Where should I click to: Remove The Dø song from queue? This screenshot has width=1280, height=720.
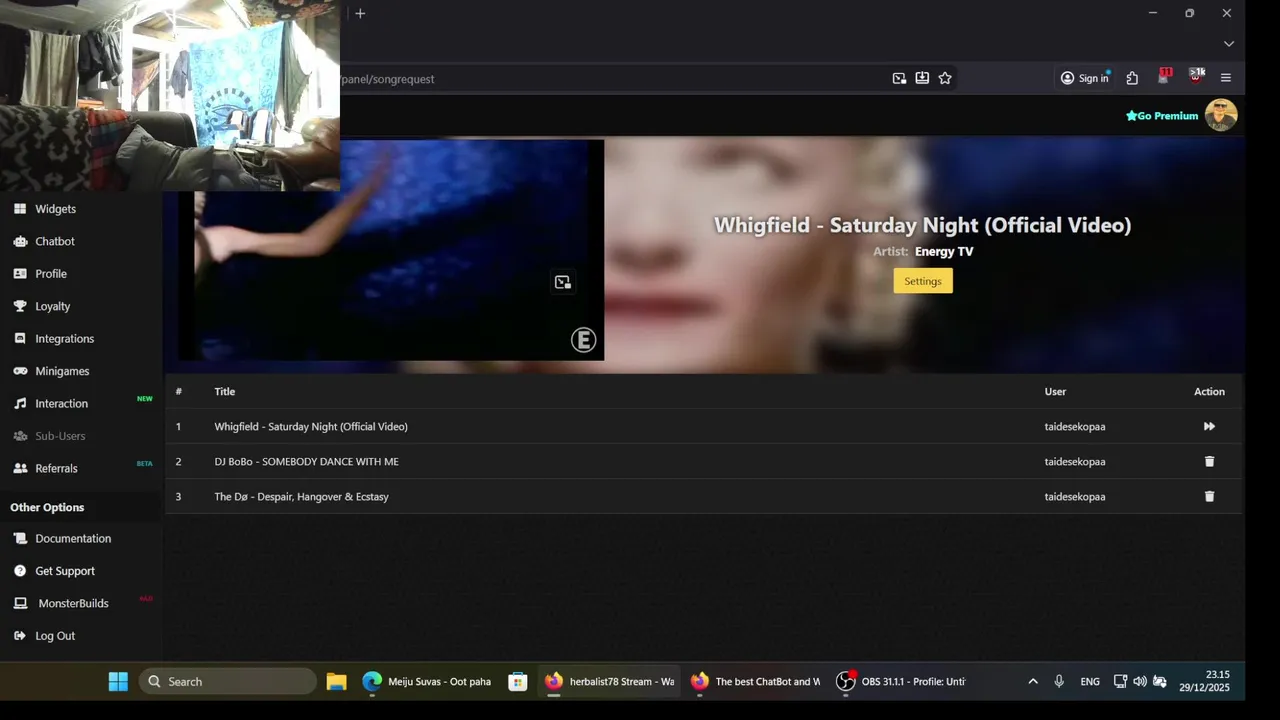(1209, 496)
